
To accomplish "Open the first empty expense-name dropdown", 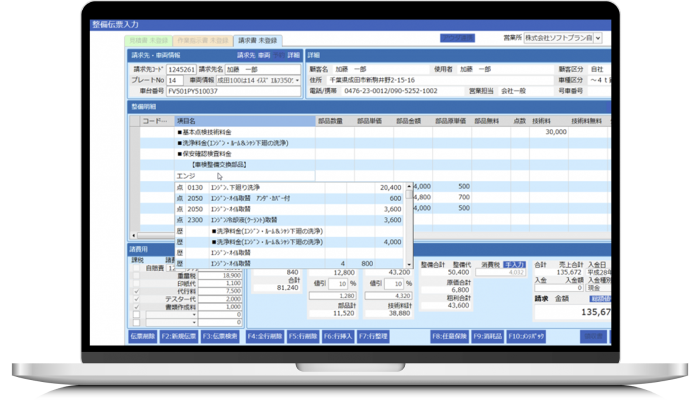I will click(195, 315).
